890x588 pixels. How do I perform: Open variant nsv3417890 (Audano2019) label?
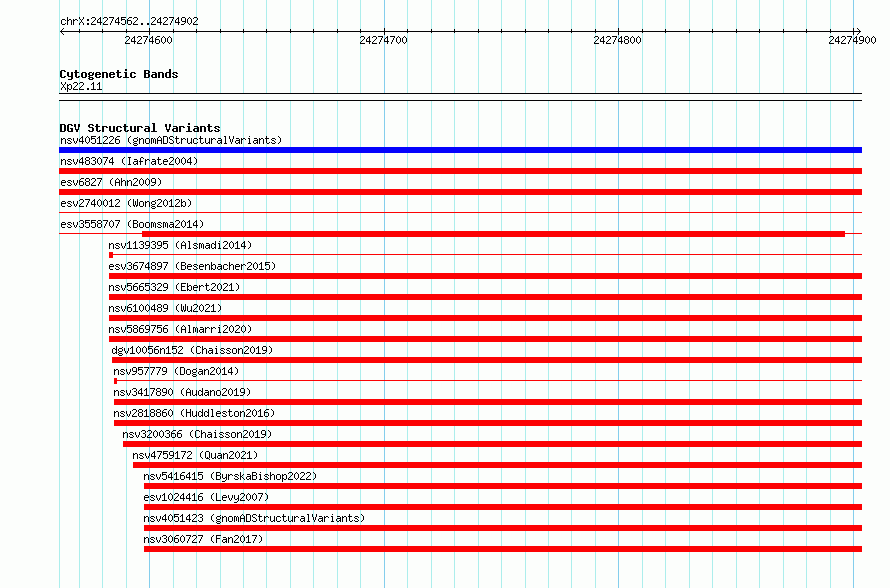(182, 392)
